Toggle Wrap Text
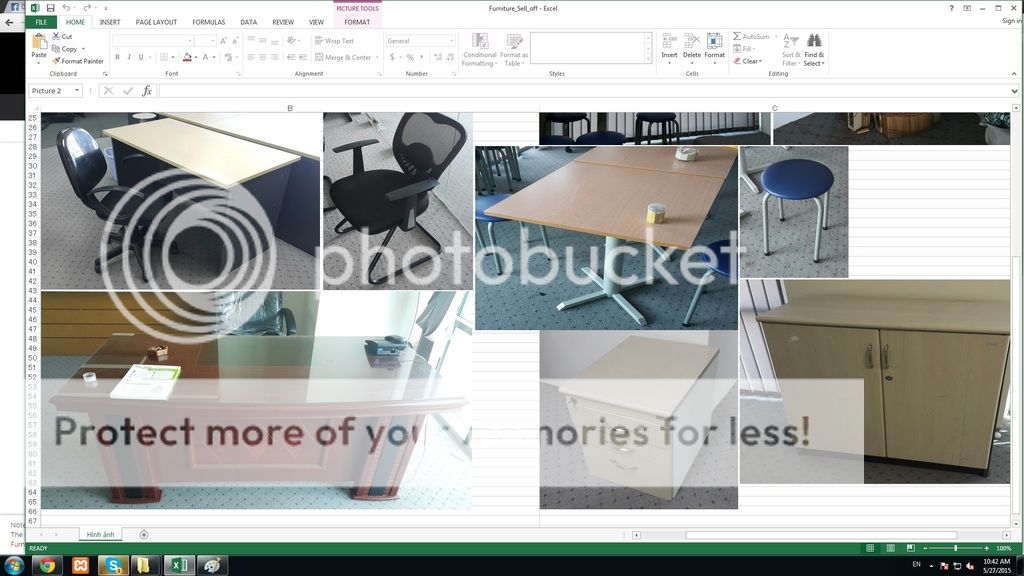 (334, 40)
